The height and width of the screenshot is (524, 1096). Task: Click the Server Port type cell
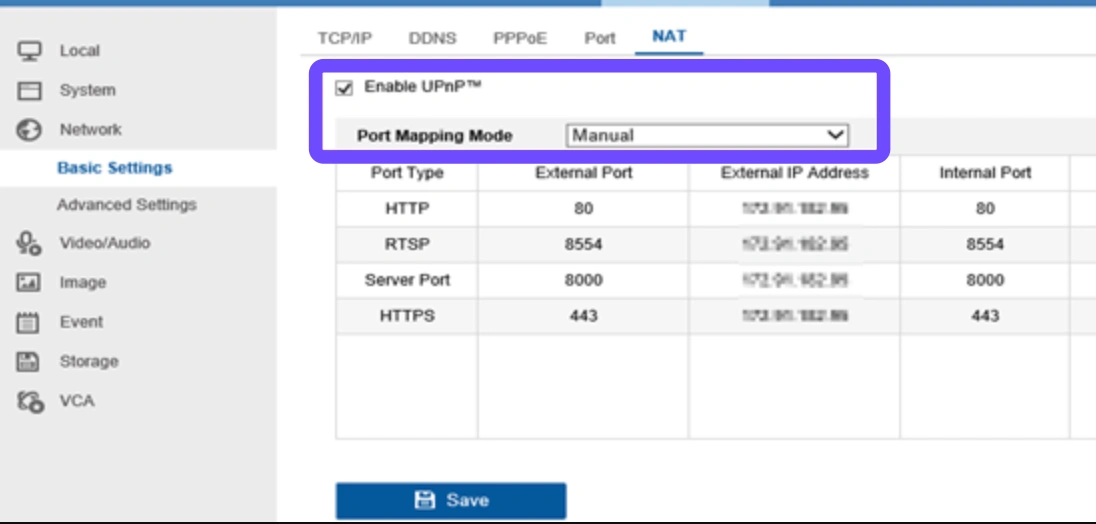tap(407, 280)
